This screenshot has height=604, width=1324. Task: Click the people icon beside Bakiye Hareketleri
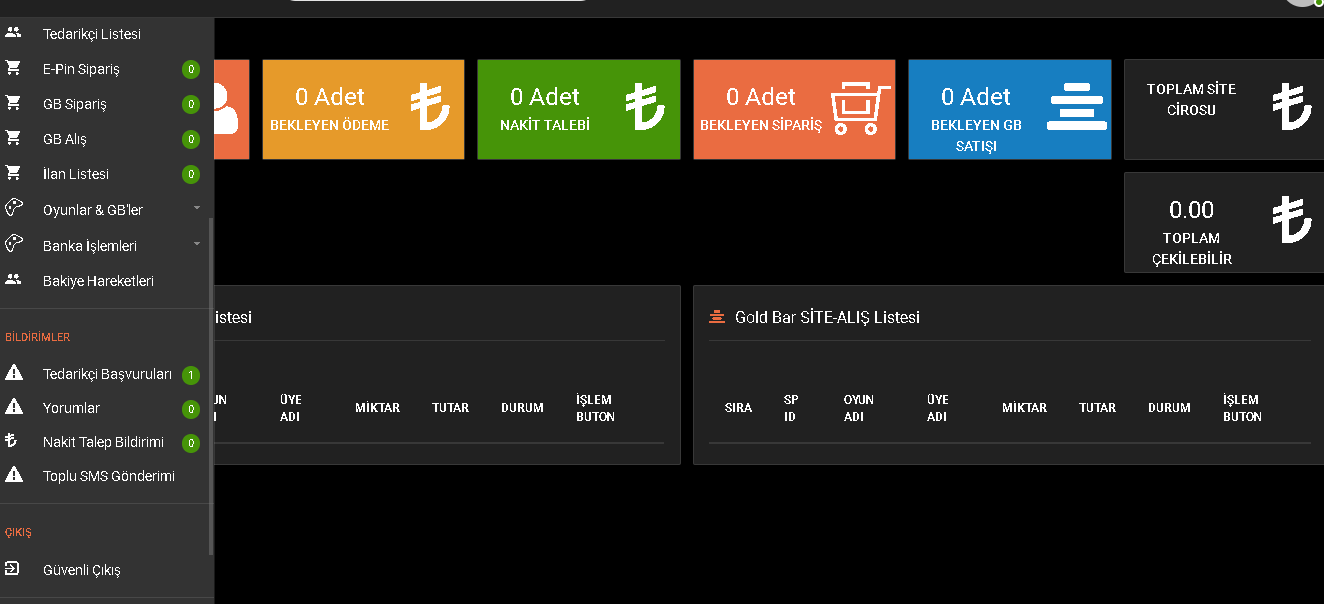(x=13, y=280)
